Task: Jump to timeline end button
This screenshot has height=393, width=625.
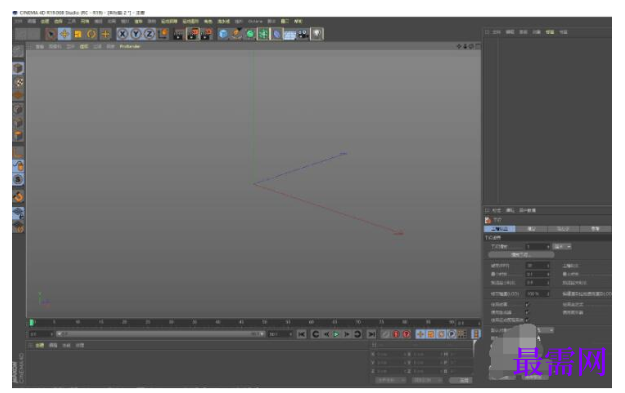Action: click(x=371, y=334)
